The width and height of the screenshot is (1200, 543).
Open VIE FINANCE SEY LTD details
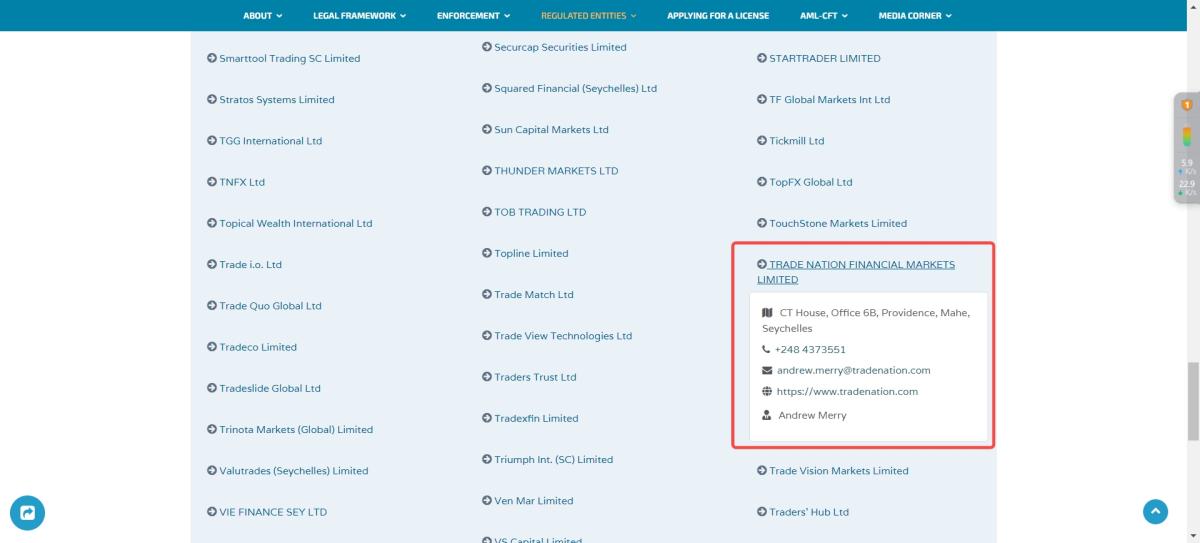click(267, 512)
